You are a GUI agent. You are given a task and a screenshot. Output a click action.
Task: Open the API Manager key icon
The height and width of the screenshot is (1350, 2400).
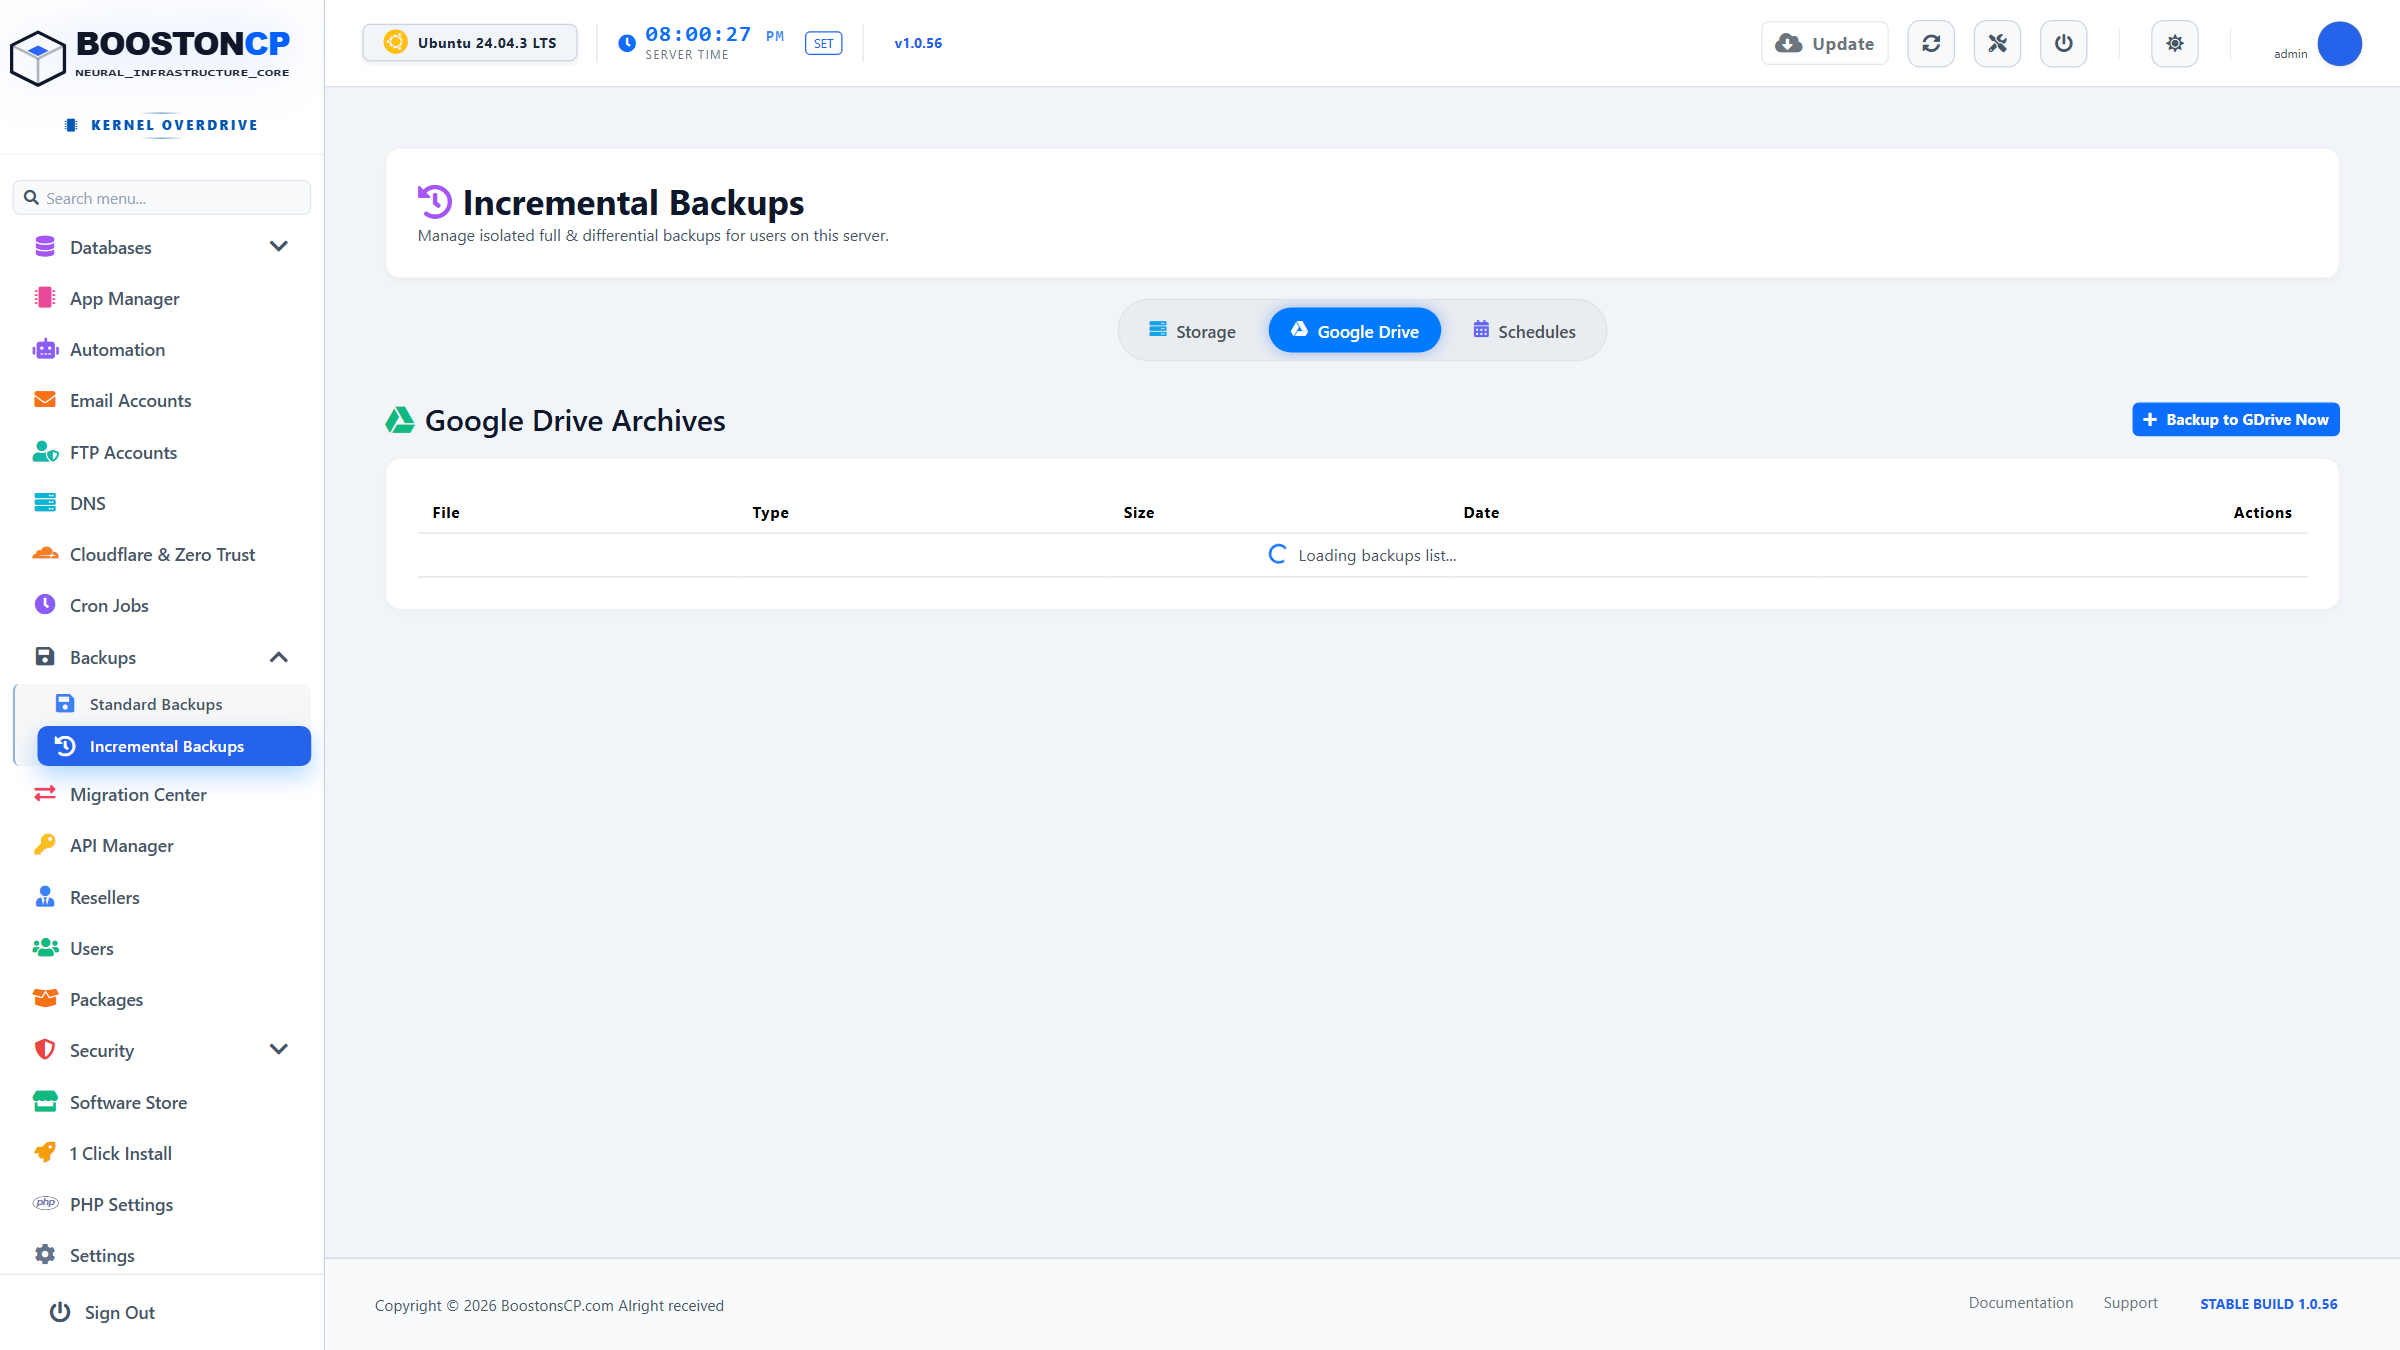[x=45, y=845]
